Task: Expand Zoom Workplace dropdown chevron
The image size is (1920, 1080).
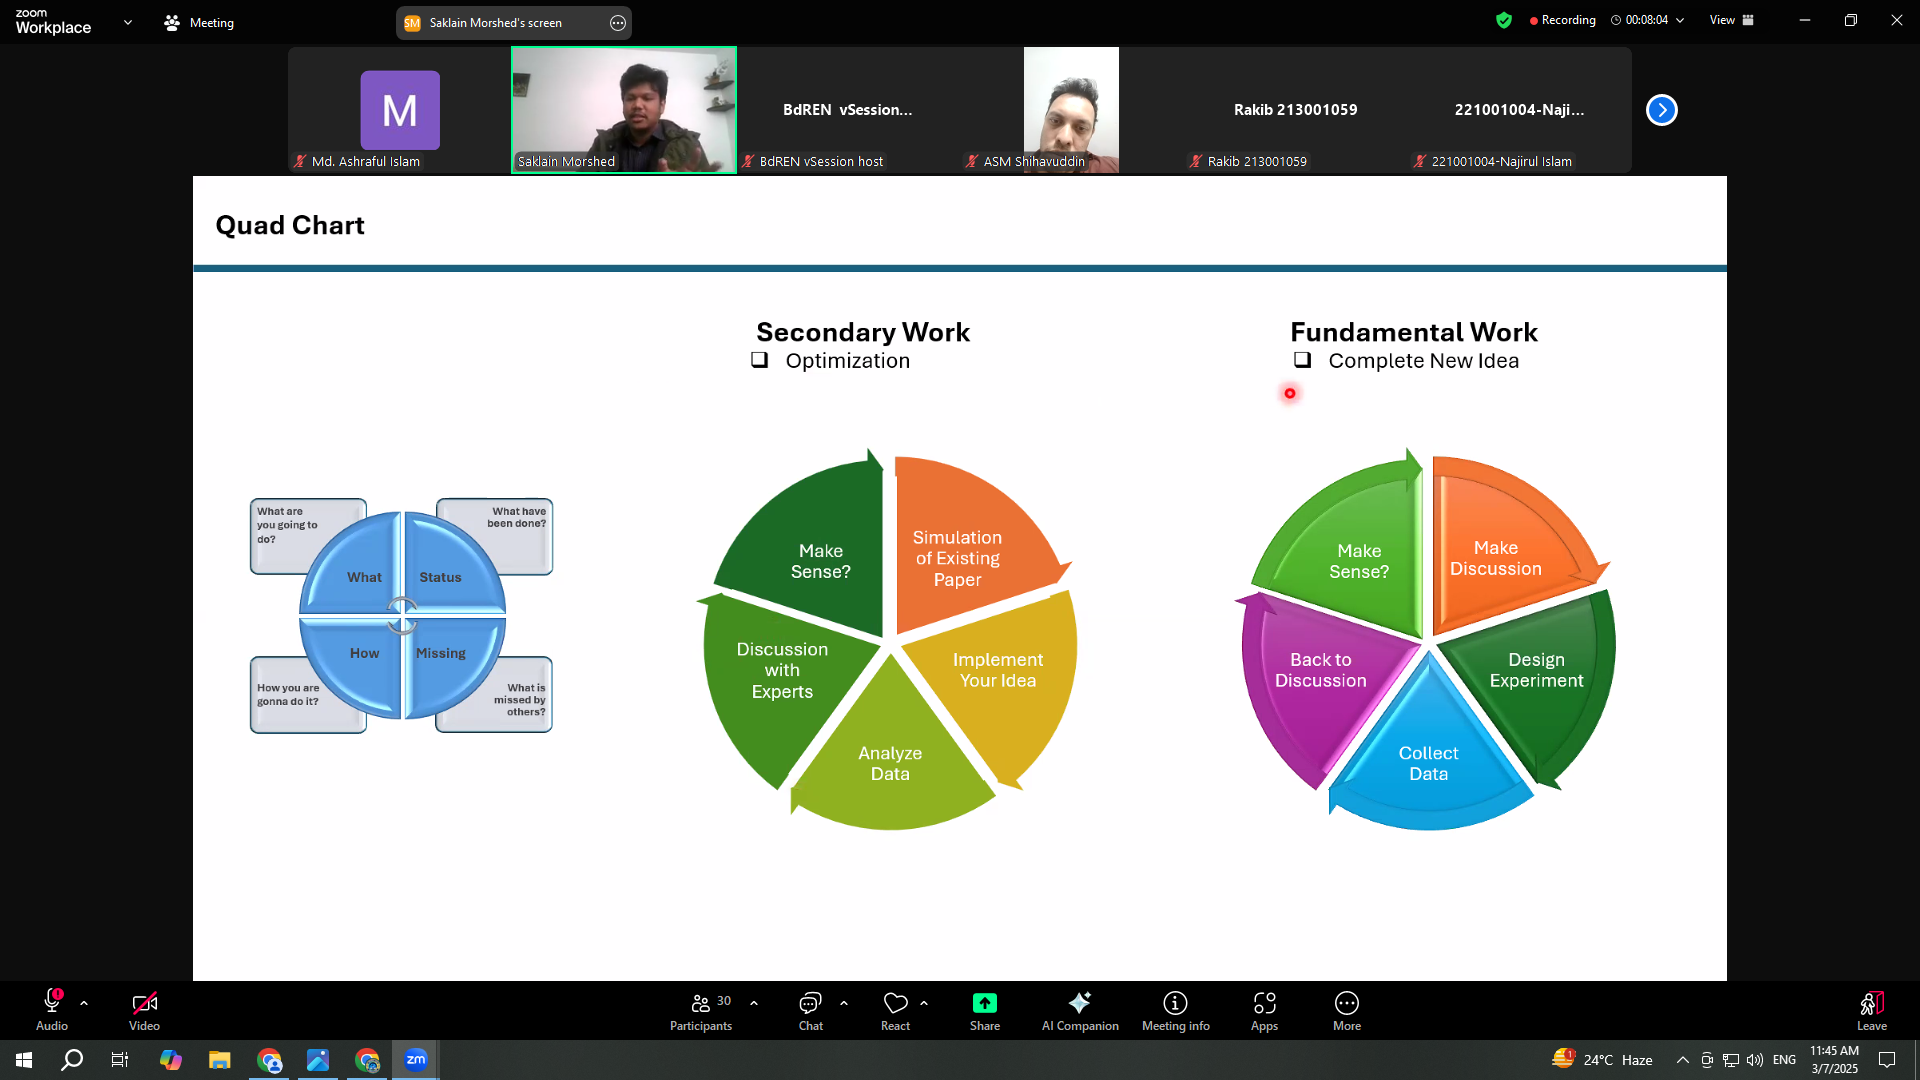Action: coord(128,22)
